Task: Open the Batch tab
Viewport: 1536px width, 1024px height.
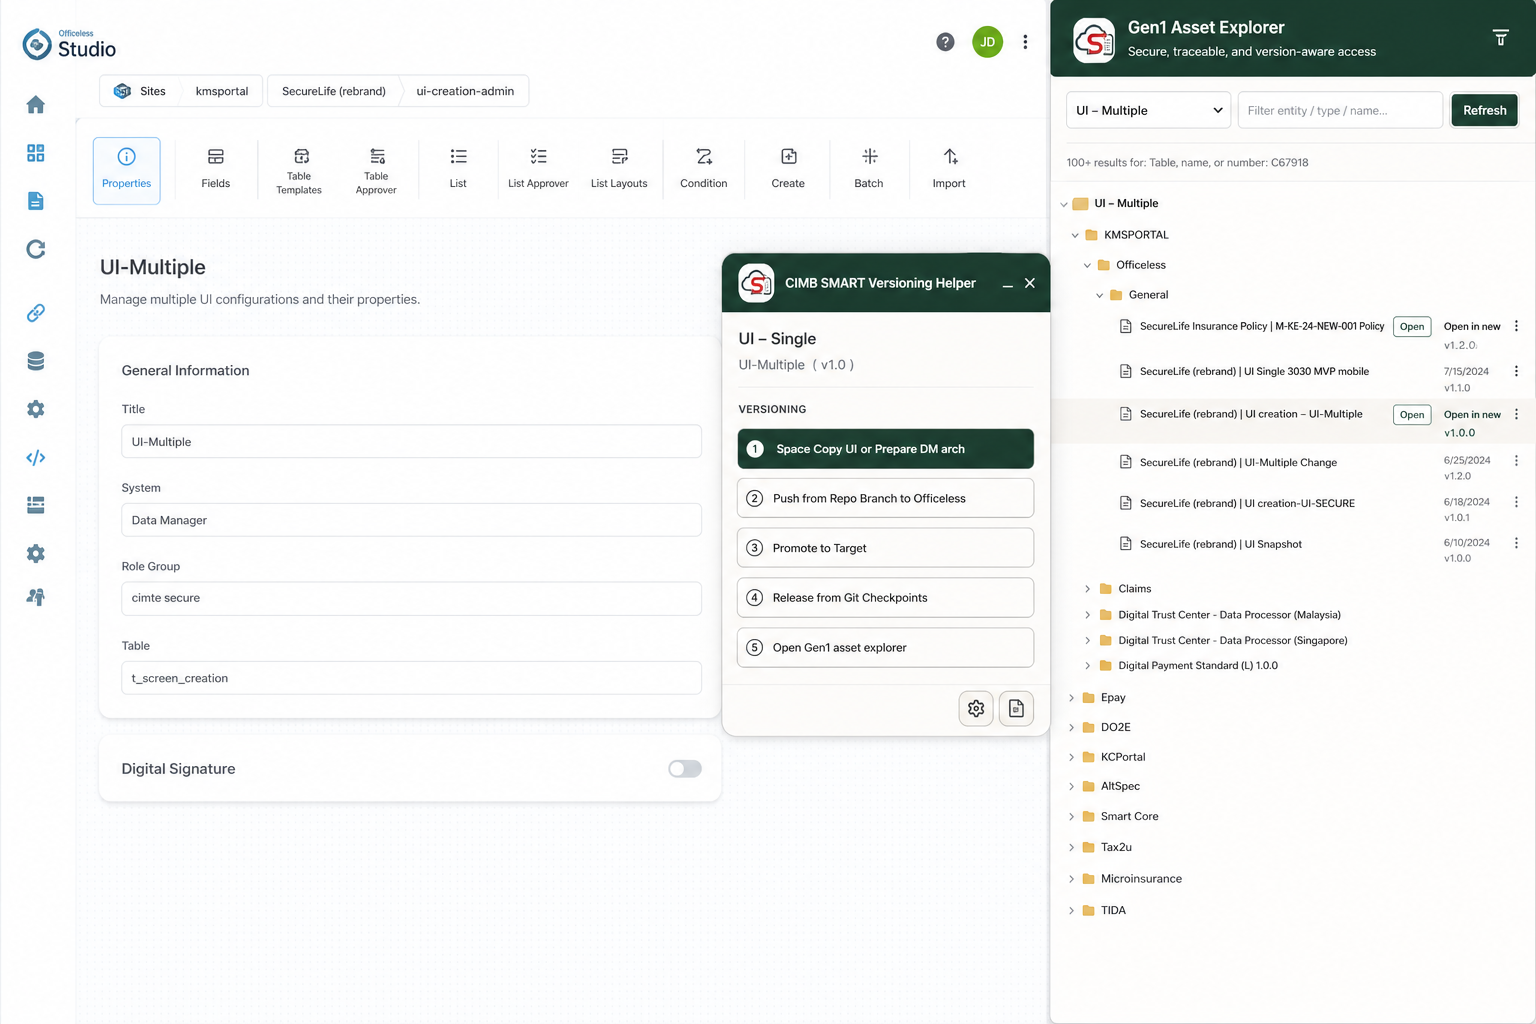Action: coord(869,170)
